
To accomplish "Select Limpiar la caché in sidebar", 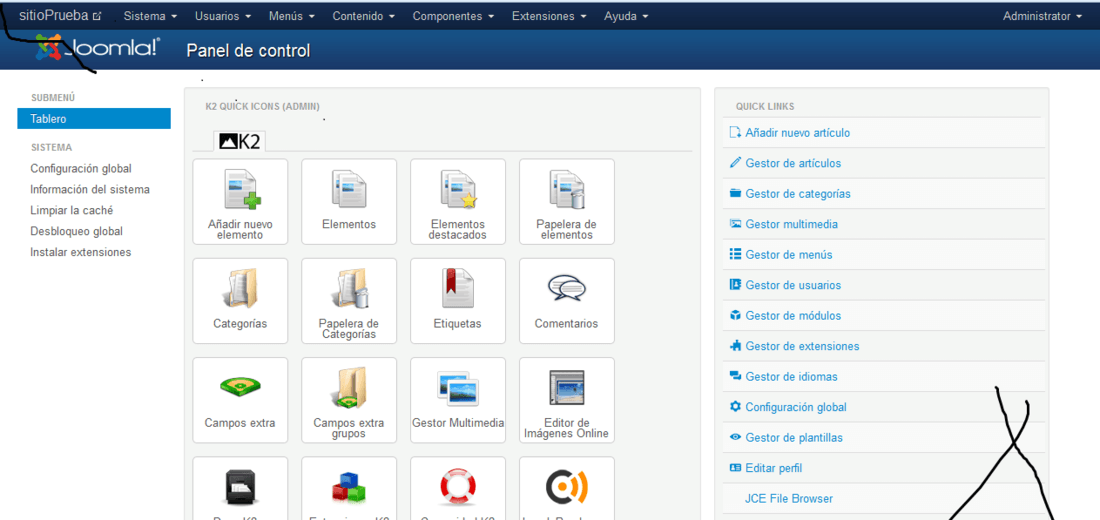I will tap(72, 211).
